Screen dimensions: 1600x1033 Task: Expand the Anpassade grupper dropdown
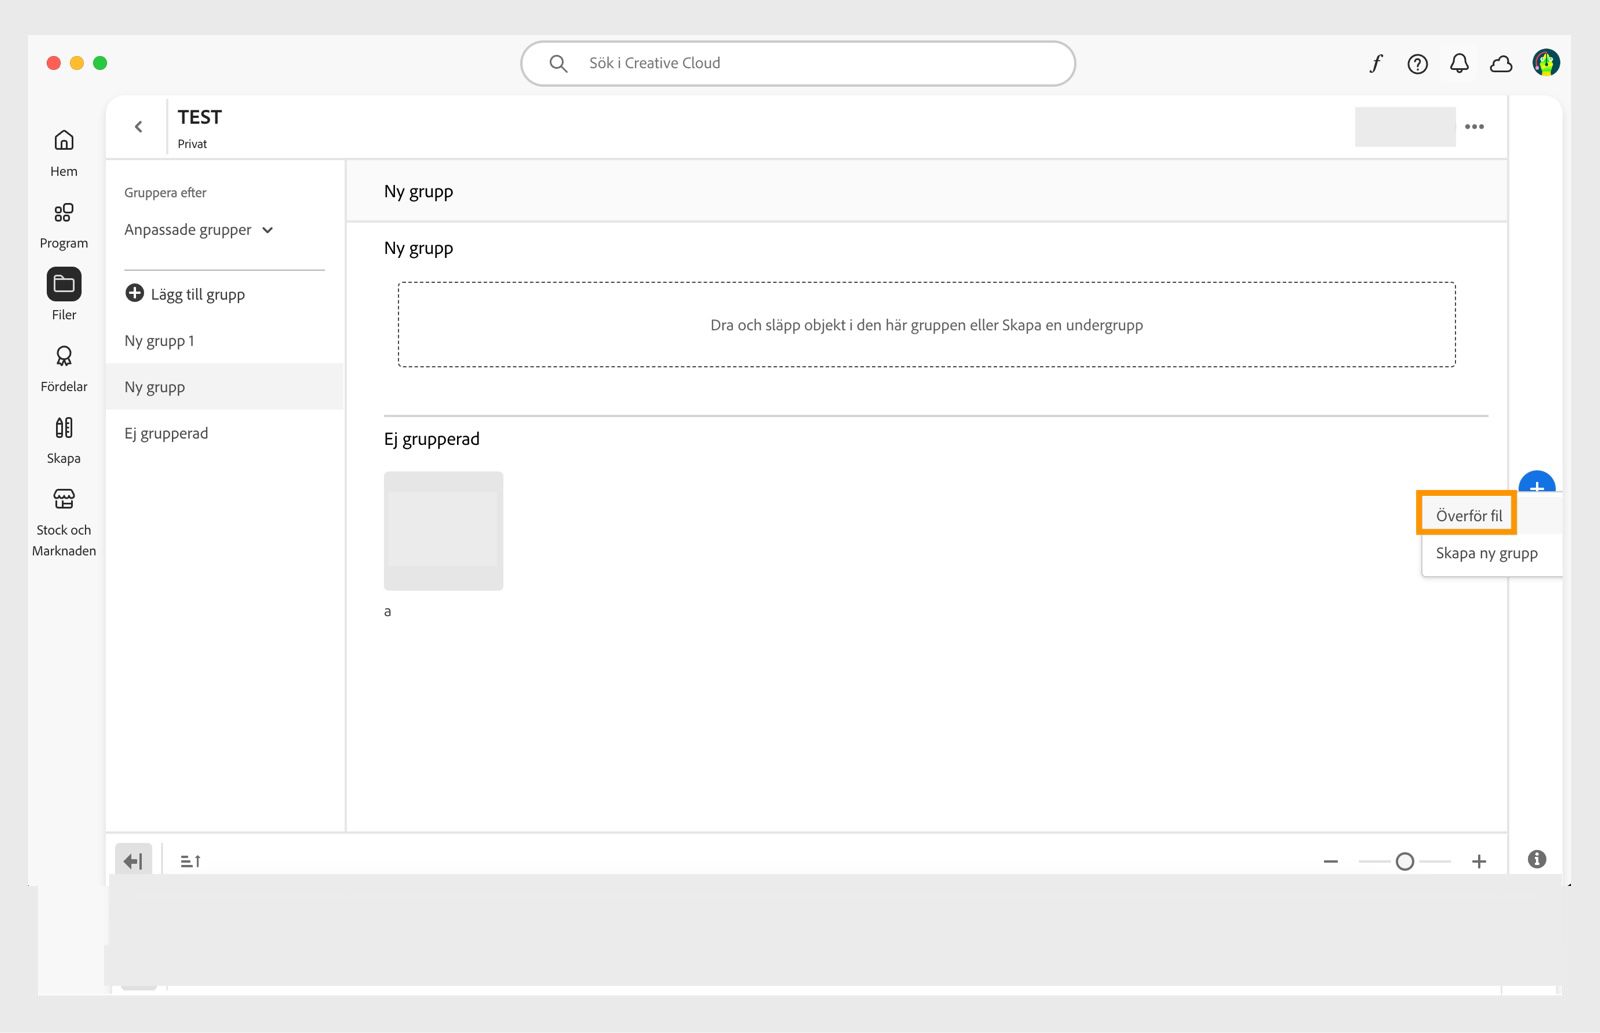click(x=199, y=230)
